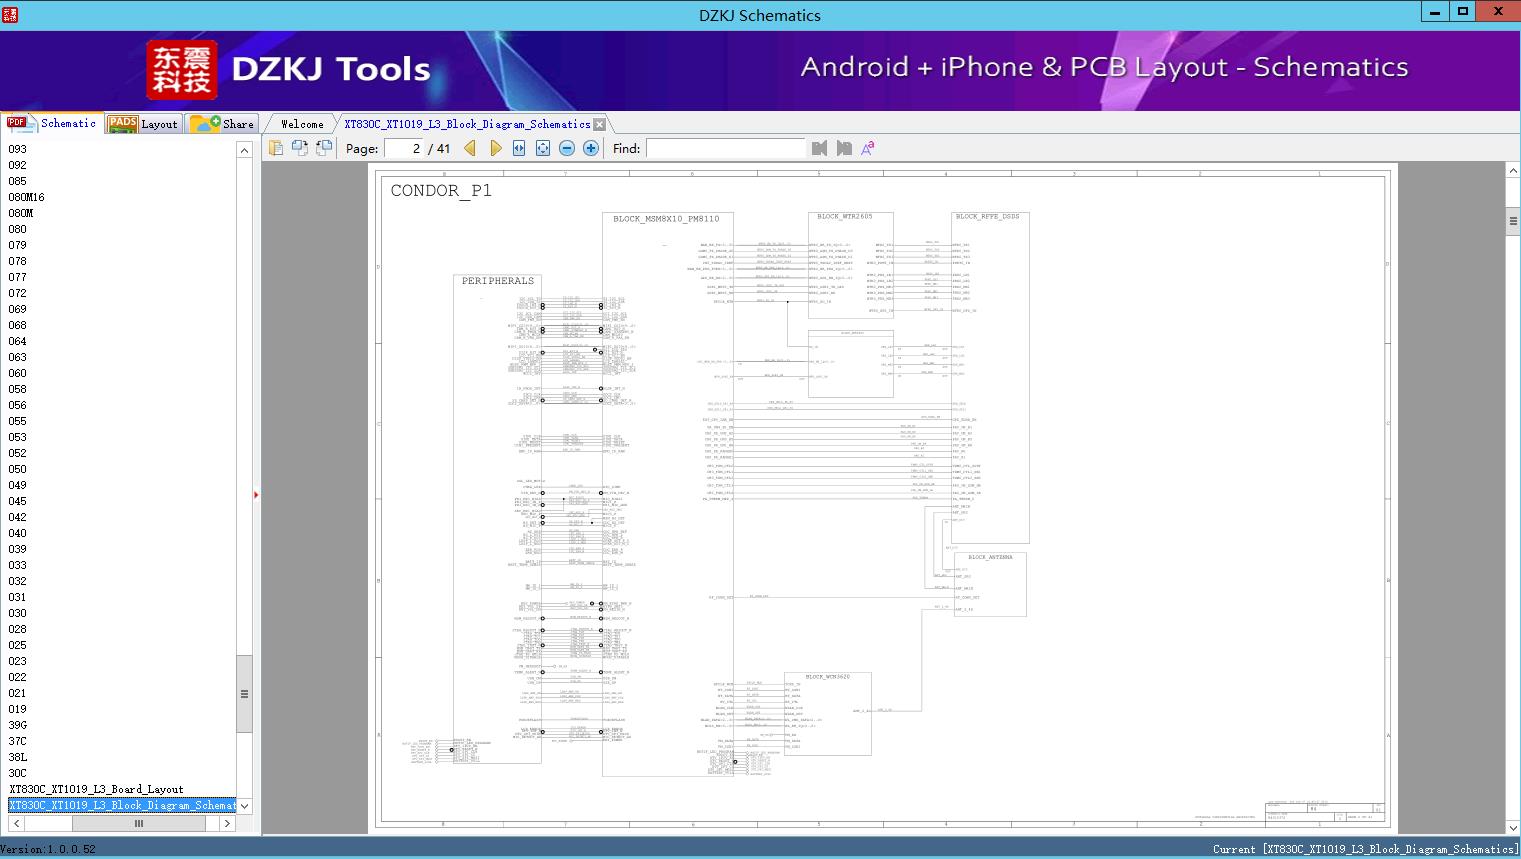Click the page number input box
Screen dimensions: 1521x859
click(x=404, y=148)
